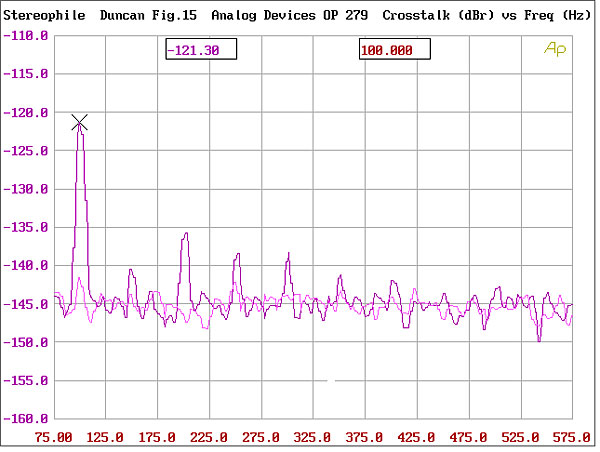
Task: Click the 575.0 x-axis label
Action: [x=572, y=437]
